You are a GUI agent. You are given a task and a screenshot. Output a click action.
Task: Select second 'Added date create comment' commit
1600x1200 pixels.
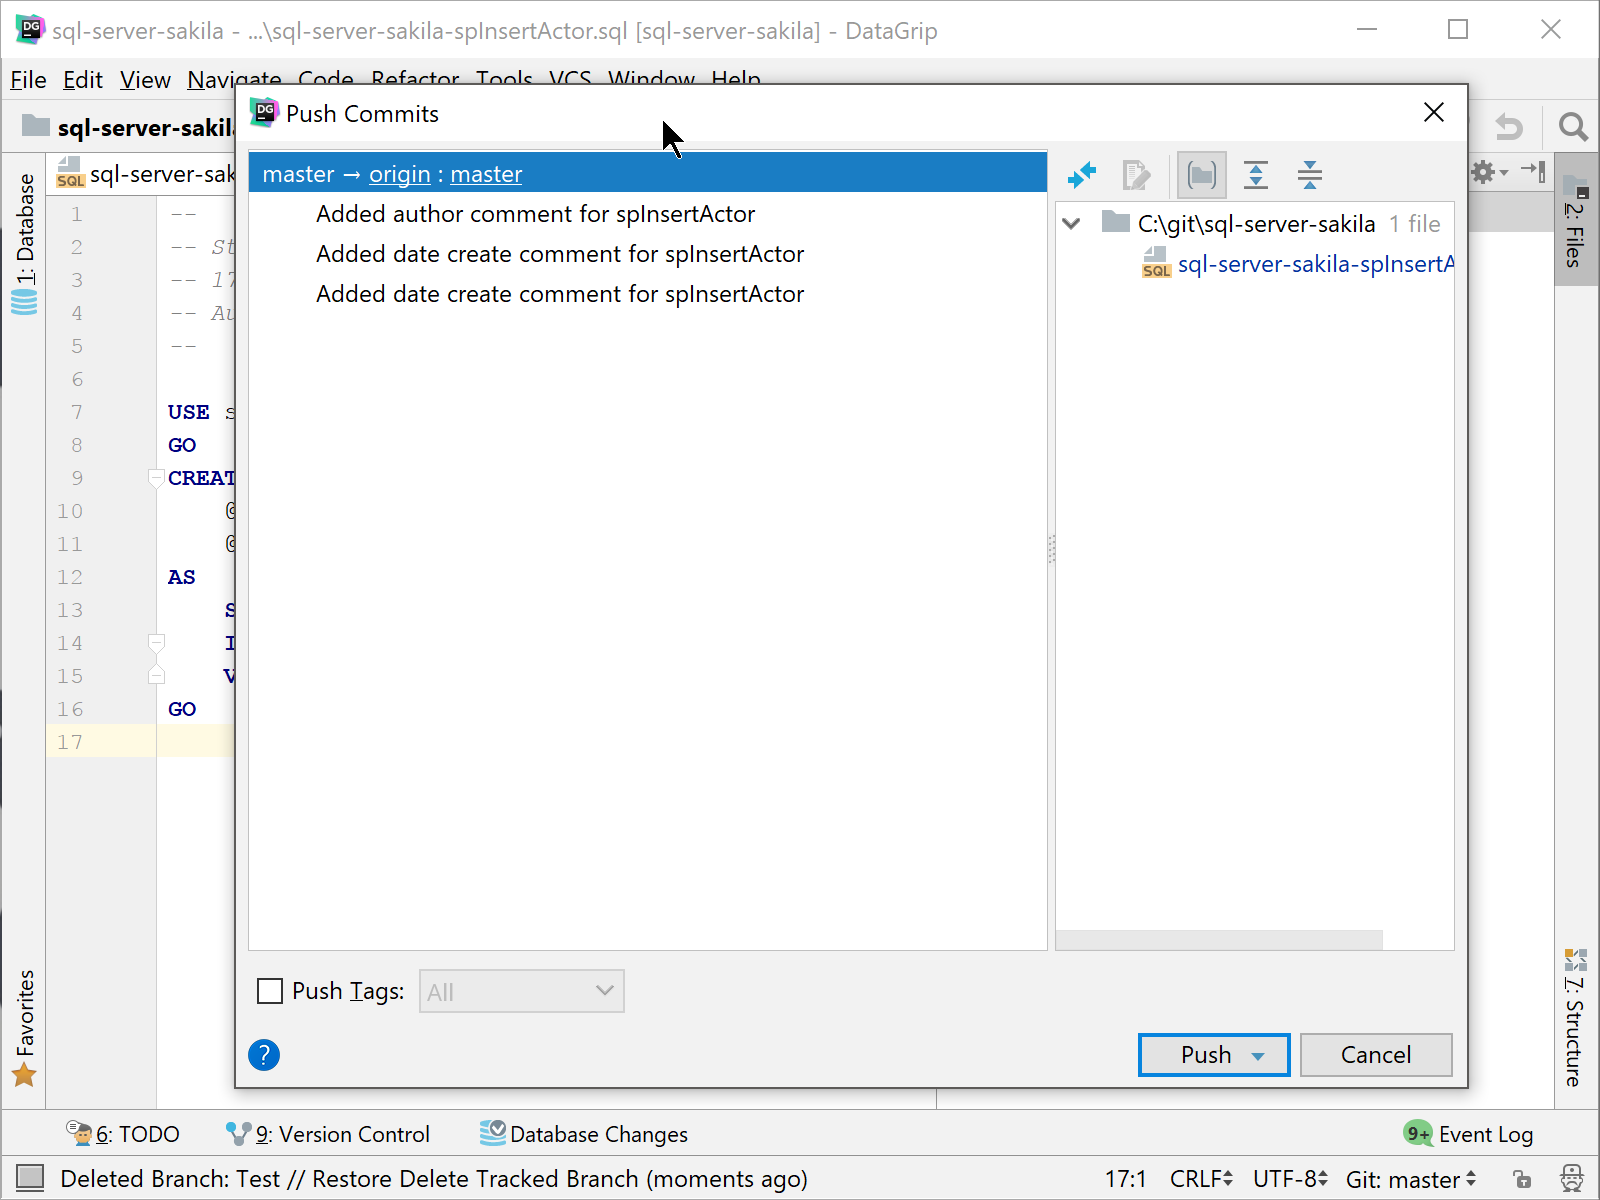click(x=560, y=254)
